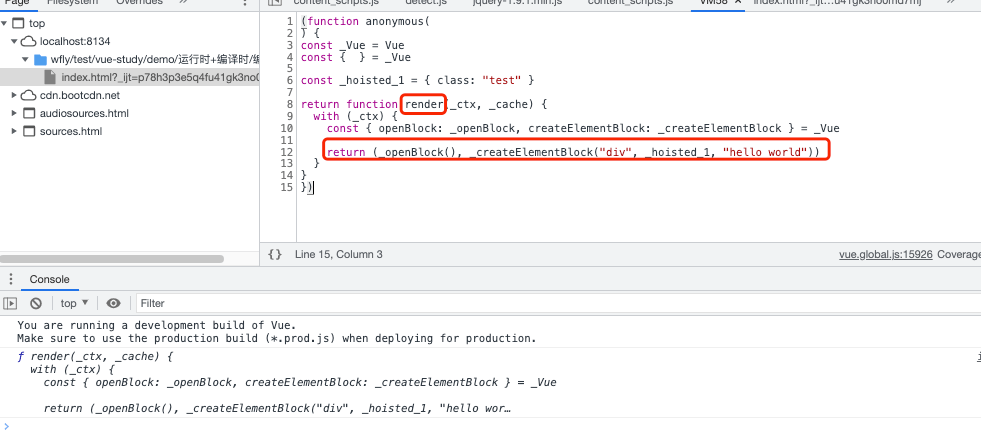This screenshot has height=433, width=981.
Task: Expand the sources.html frame node
Action: point(14,131)
